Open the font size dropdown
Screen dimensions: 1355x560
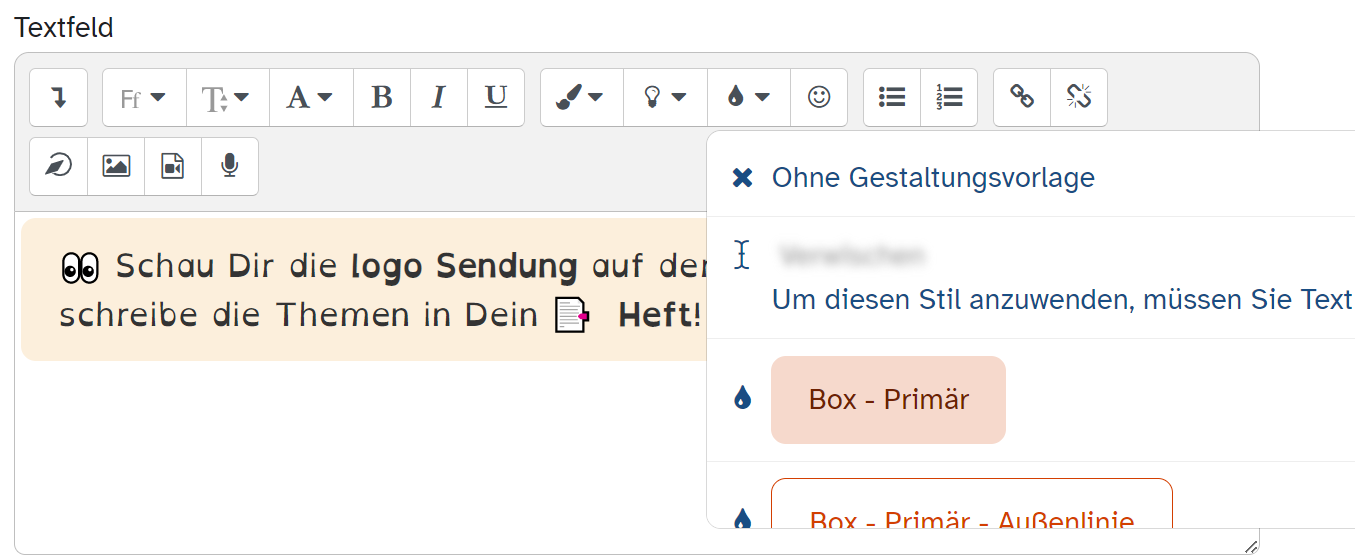[x=227, y=98]
